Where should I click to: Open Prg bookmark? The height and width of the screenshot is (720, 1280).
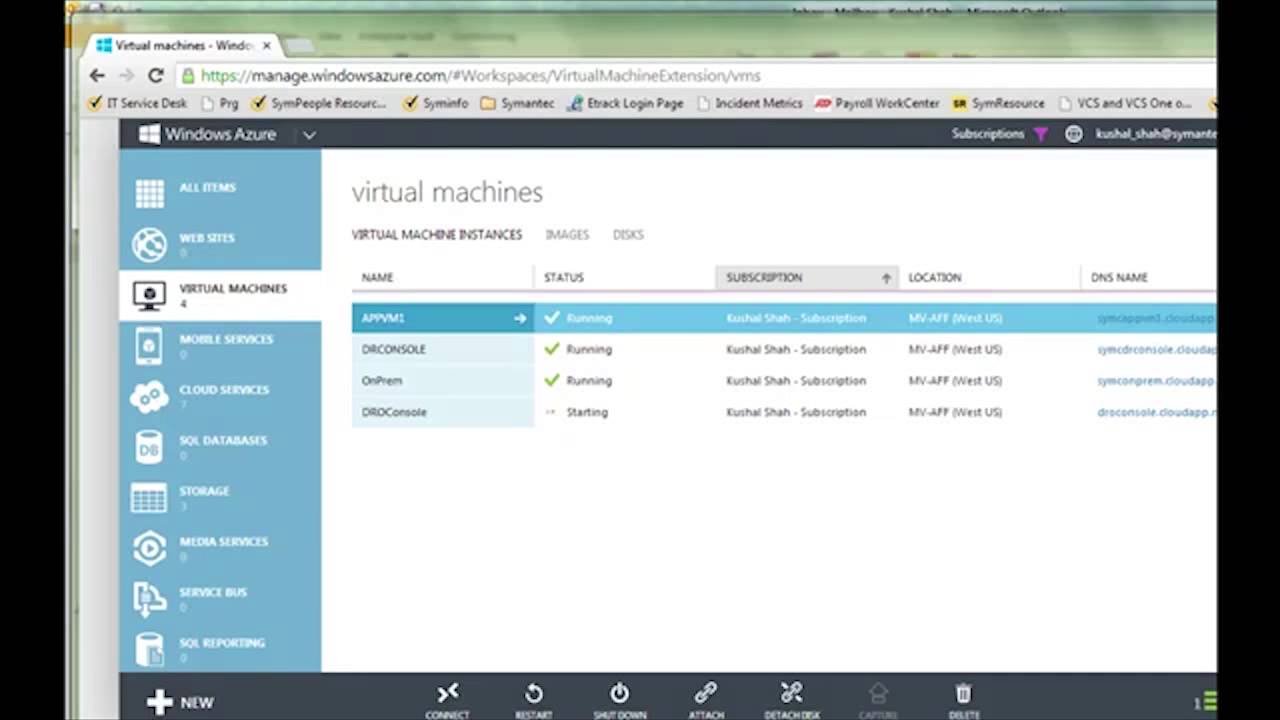(220, 103)
